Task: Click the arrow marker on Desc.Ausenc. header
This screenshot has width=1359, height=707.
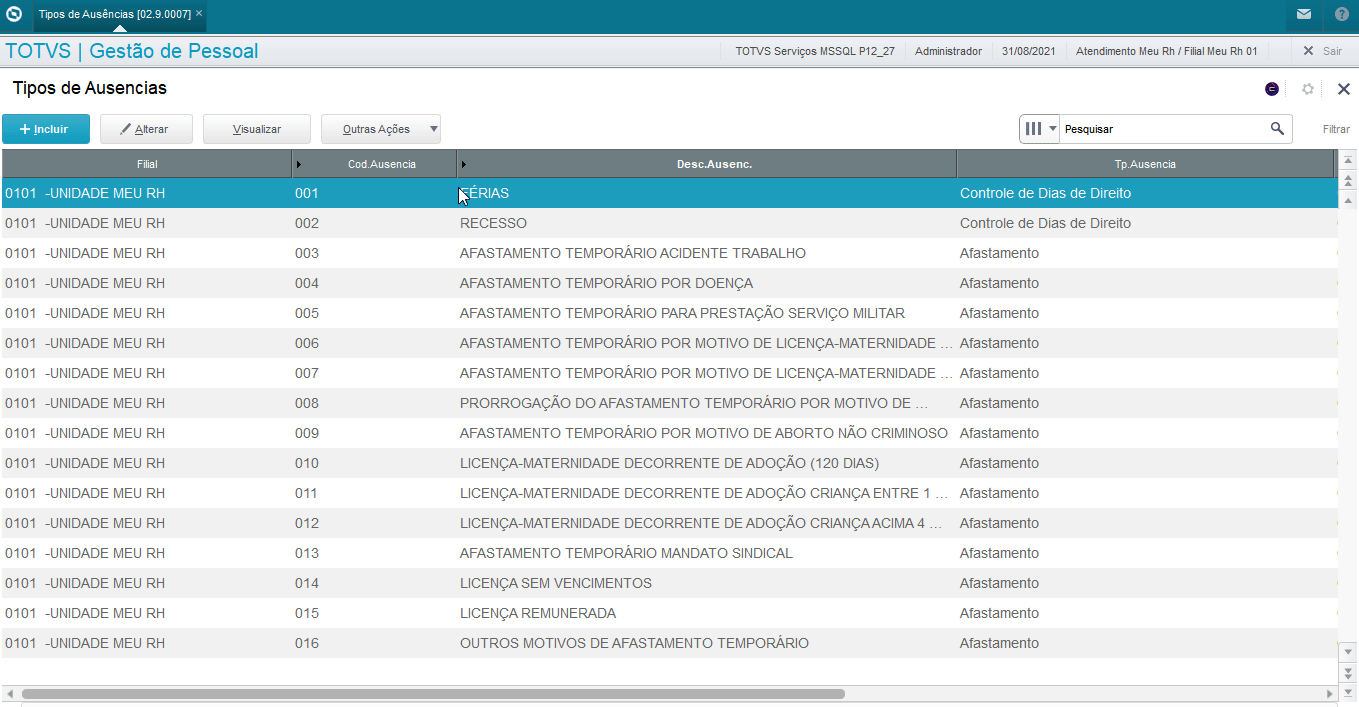Action: point(464,164)
